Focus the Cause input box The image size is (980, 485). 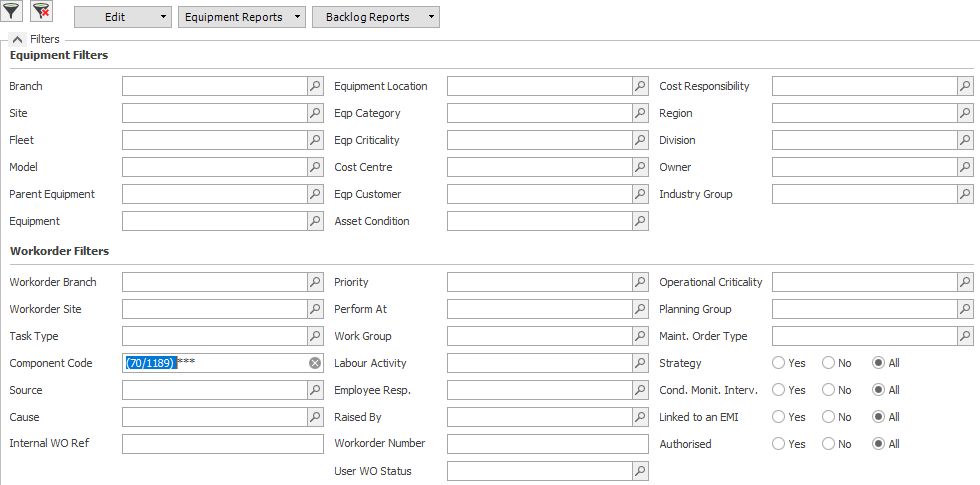pos(214,416)
